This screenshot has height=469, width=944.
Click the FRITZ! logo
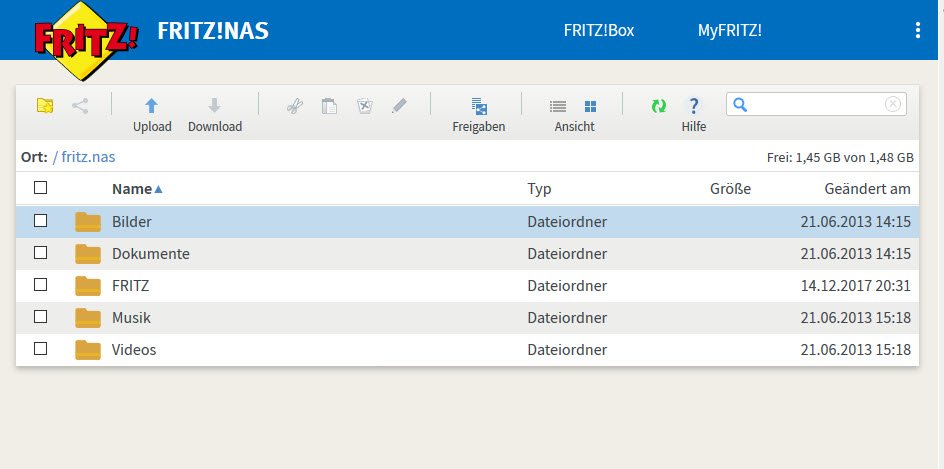86,41
